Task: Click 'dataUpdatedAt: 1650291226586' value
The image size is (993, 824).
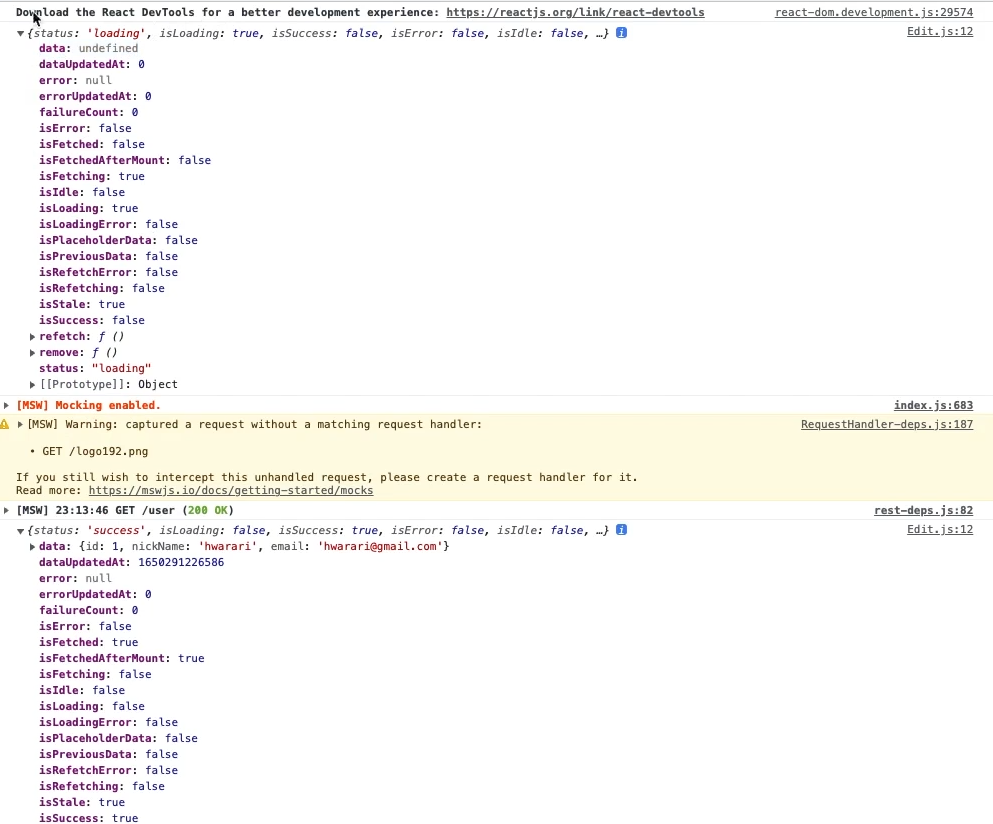Action: pyautogui.click(x=181, y=562)
